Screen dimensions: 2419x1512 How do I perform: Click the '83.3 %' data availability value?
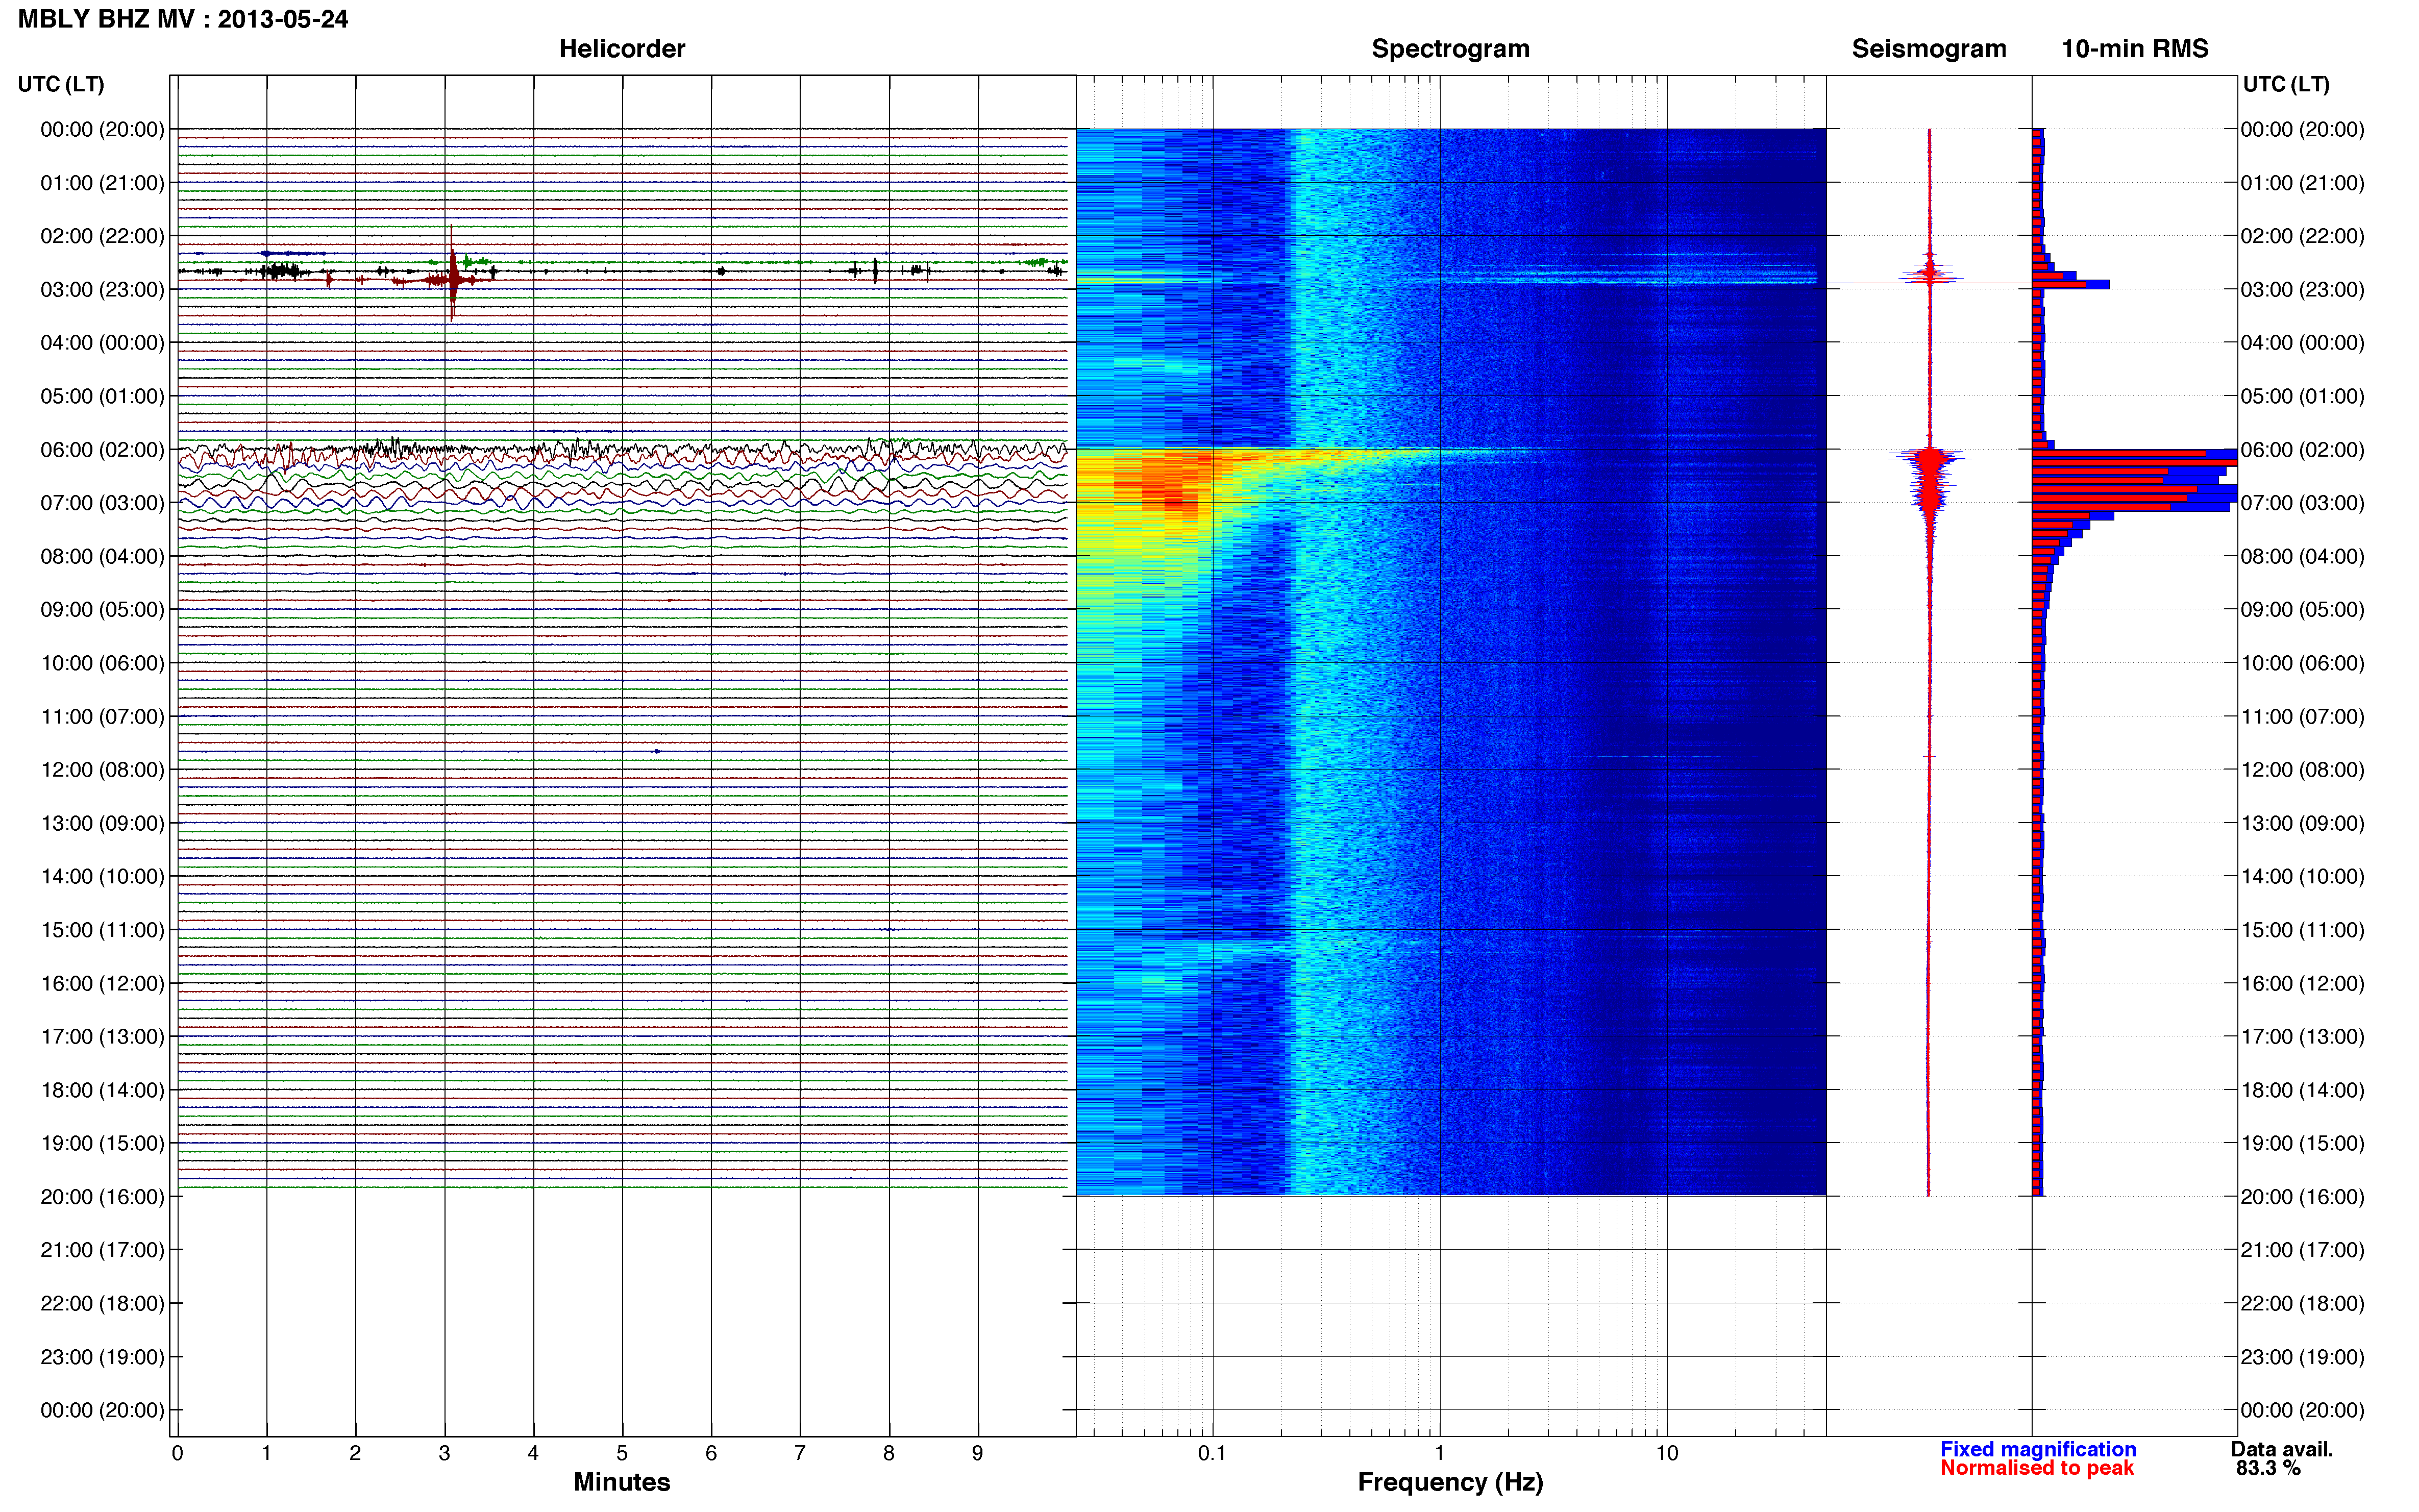point(2269,1468)
